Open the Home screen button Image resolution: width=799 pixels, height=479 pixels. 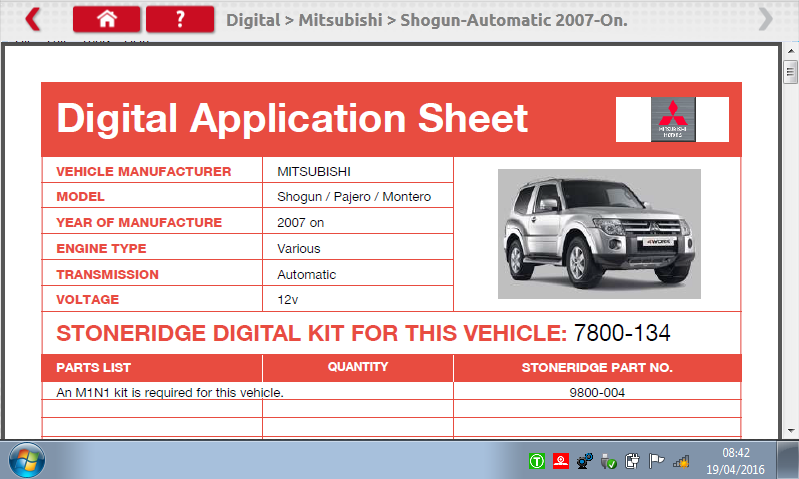pyautogui.click(x=106, y=19)
